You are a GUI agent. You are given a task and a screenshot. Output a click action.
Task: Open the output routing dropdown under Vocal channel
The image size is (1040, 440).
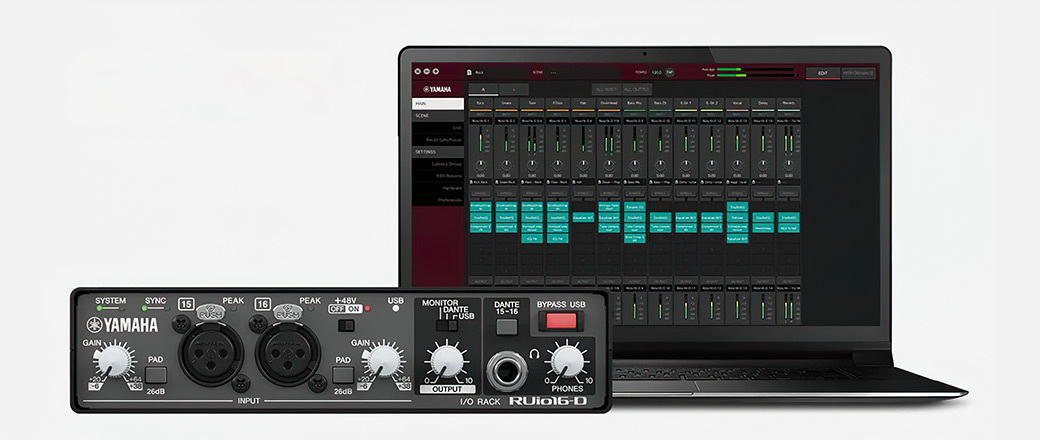(x=737, y=288)
